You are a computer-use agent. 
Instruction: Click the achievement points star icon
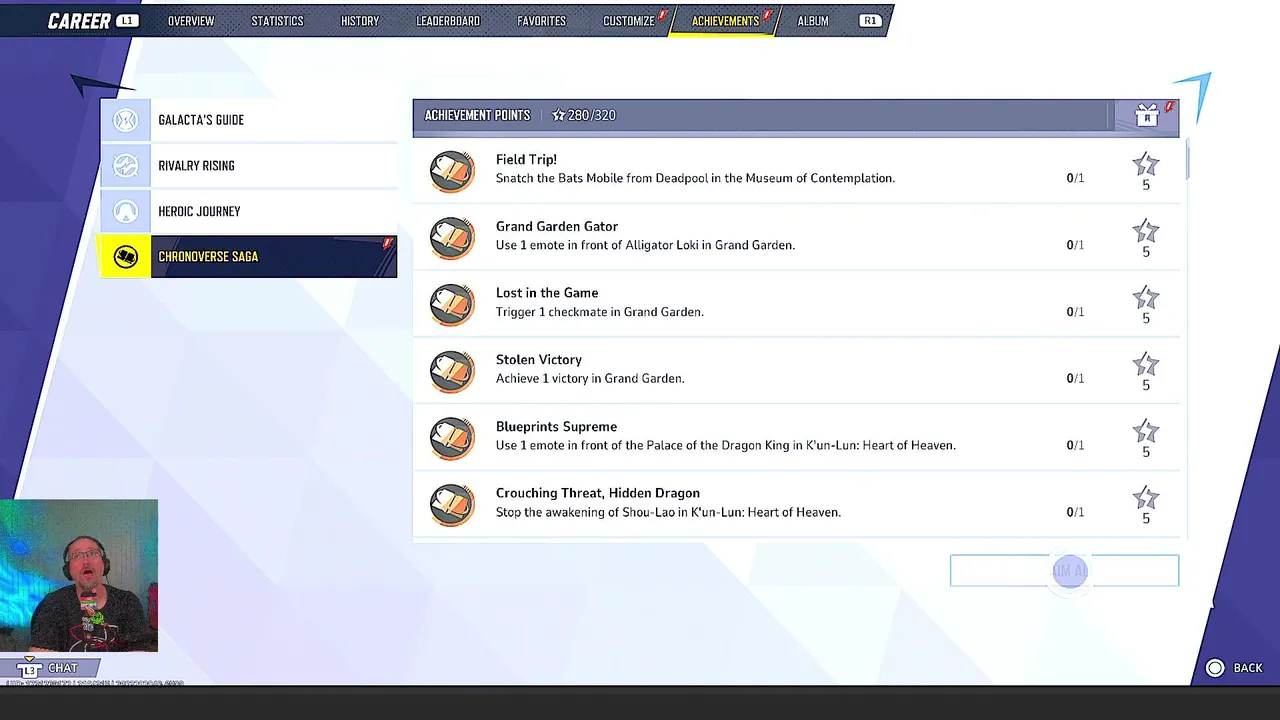pos(558,115)
